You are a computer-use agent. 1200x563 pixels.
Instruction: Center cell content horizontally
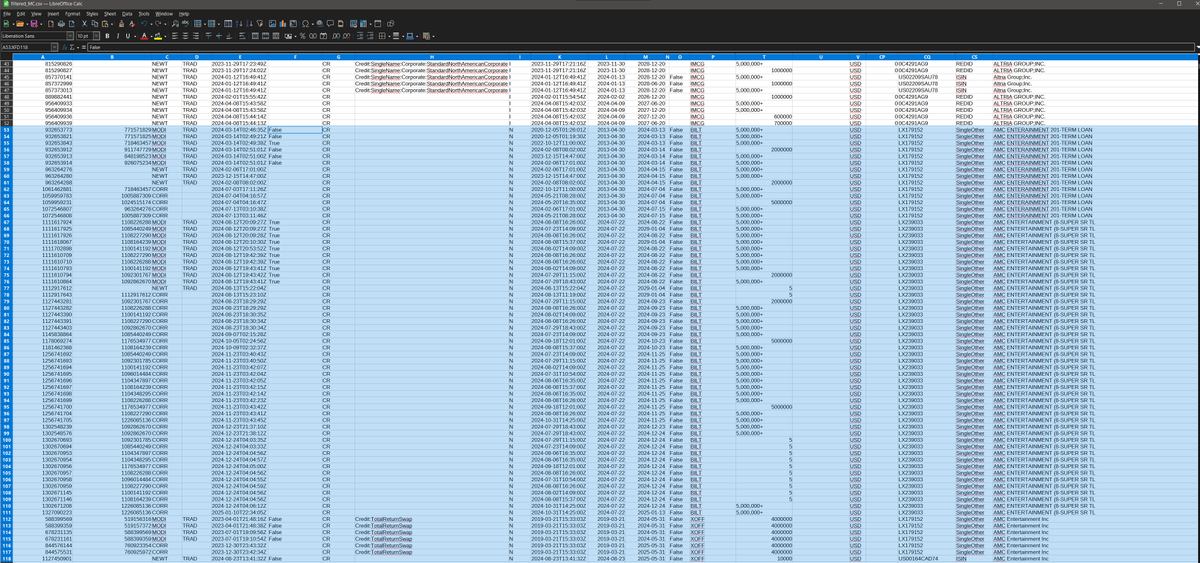[185, 36]
